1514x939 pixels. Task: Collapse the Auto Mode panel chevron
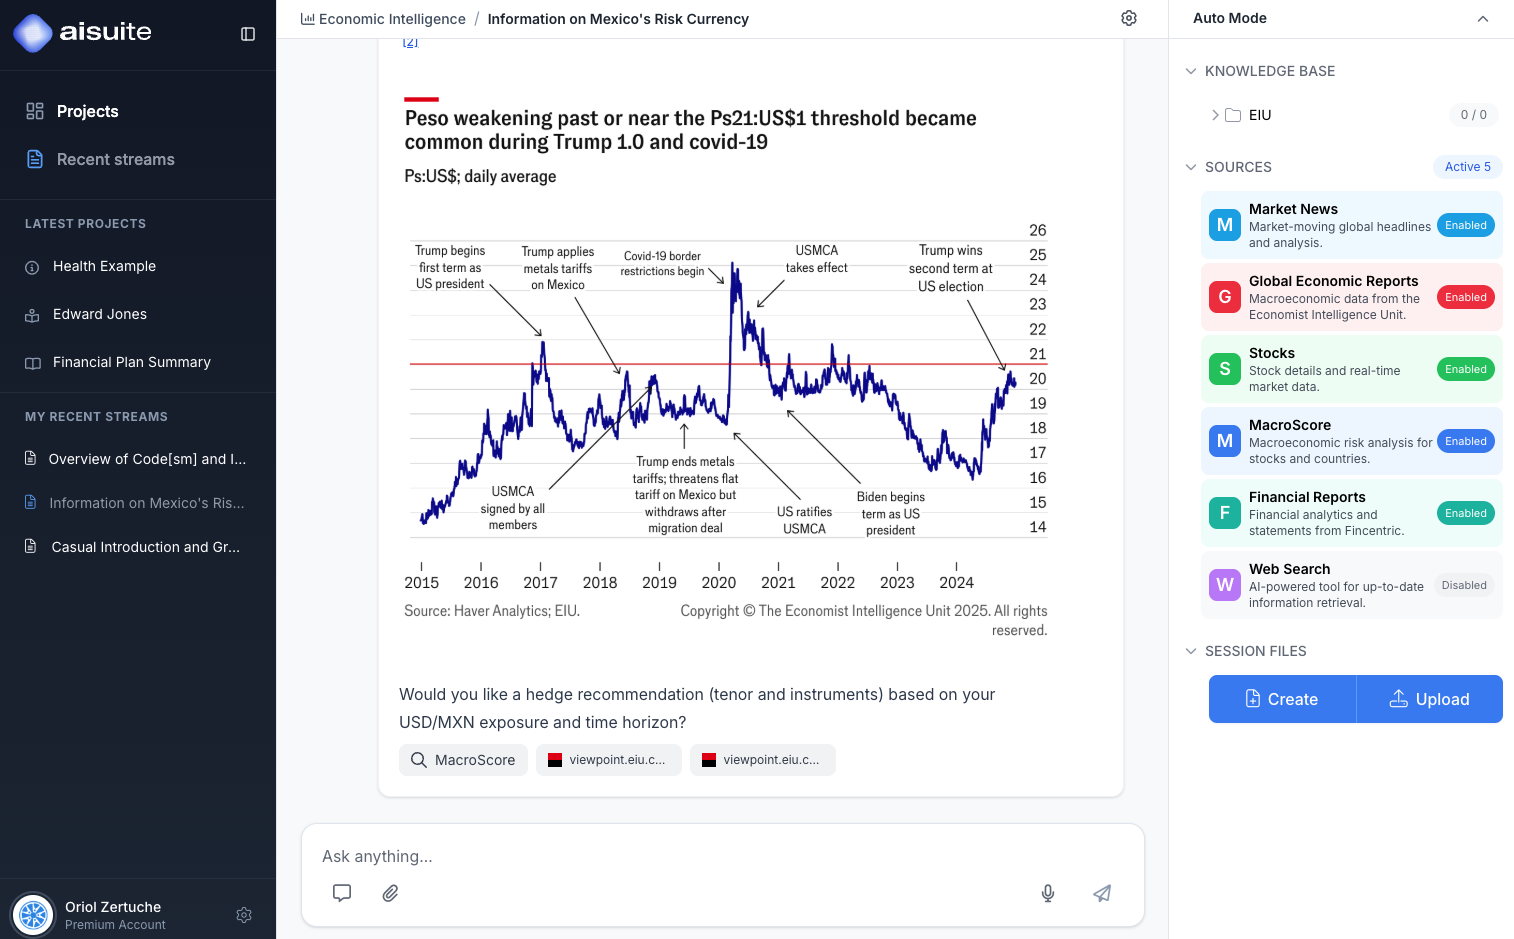pos(1483,19)
